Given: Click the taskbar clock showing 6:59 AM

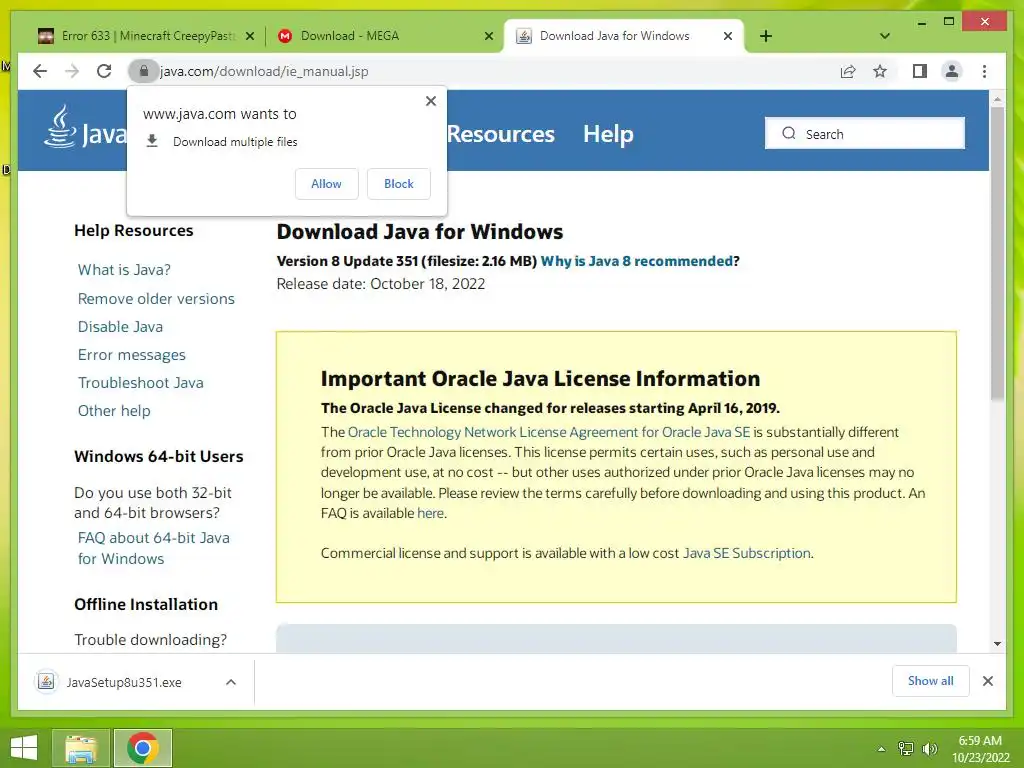Looking at the screenshot, I should pos(980,749).
